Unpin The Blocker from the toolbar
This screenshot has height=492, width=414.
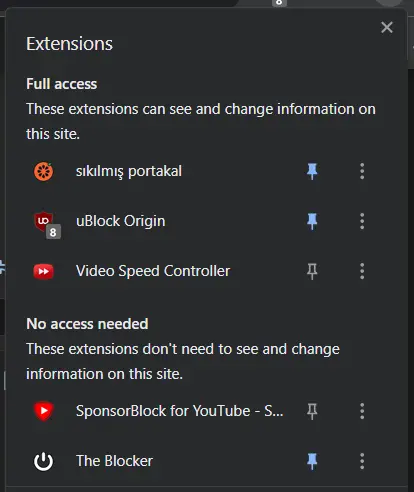click(312, 461)
